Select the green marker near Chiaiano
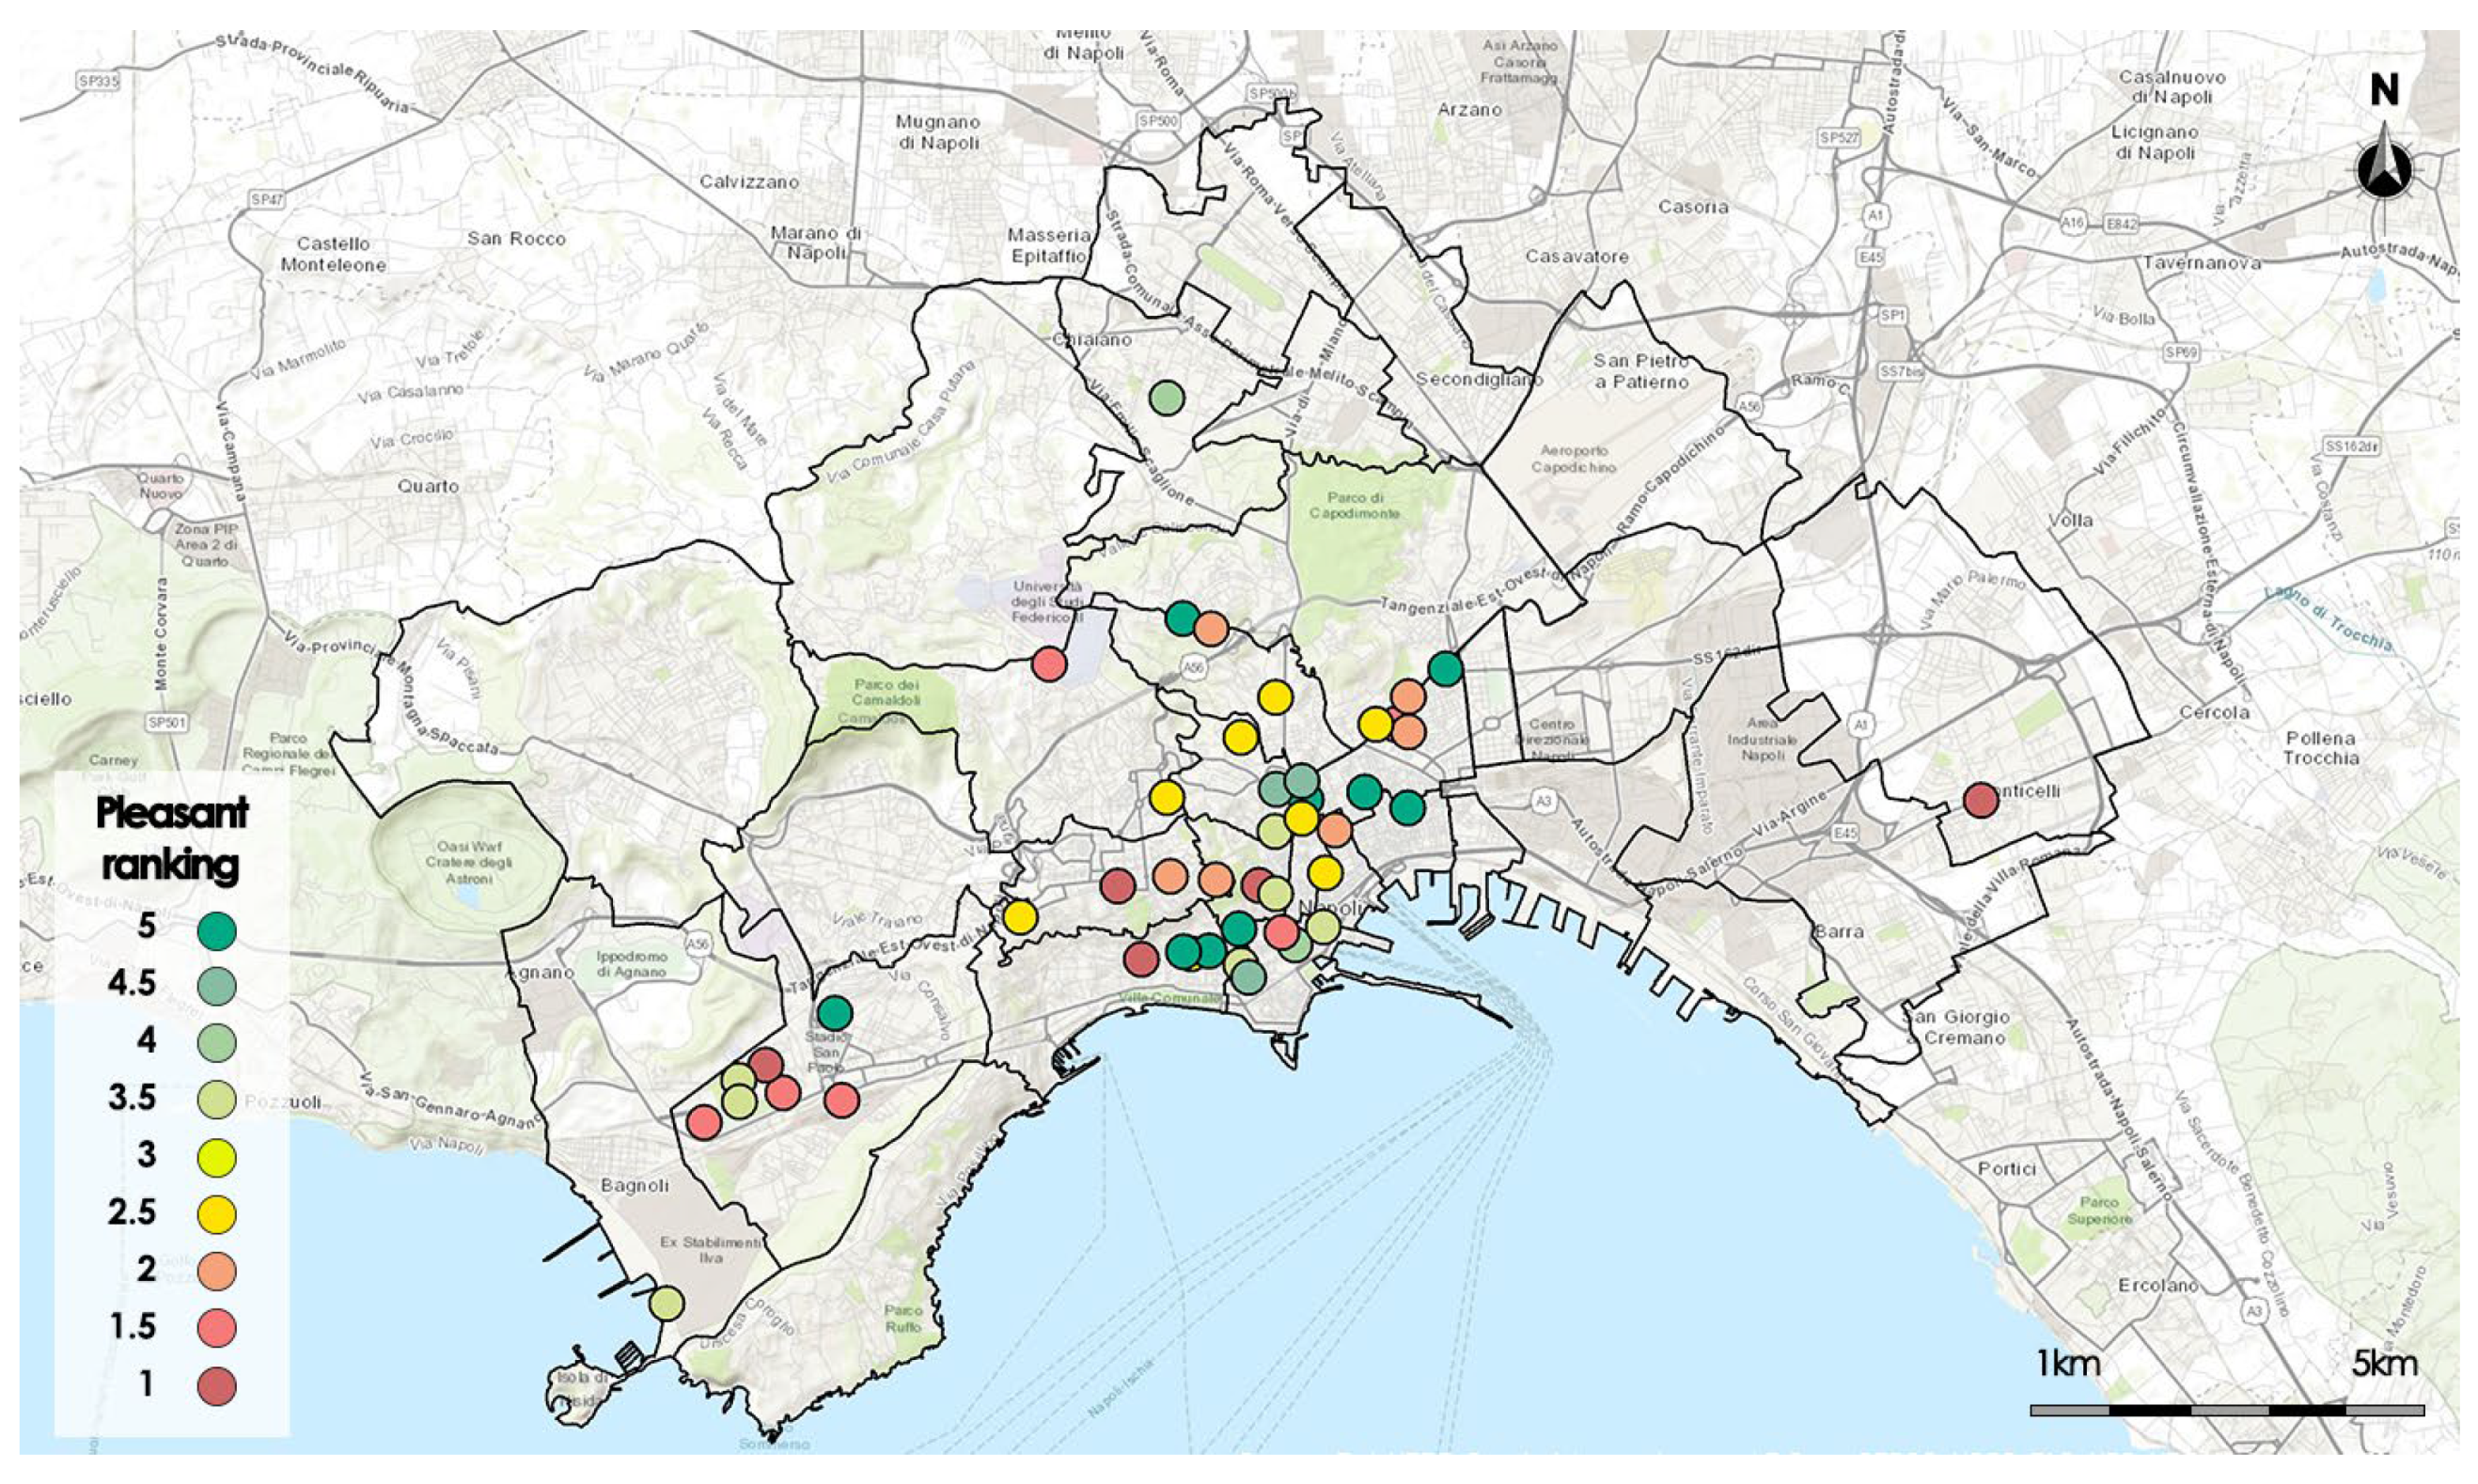 (1166, 398)
